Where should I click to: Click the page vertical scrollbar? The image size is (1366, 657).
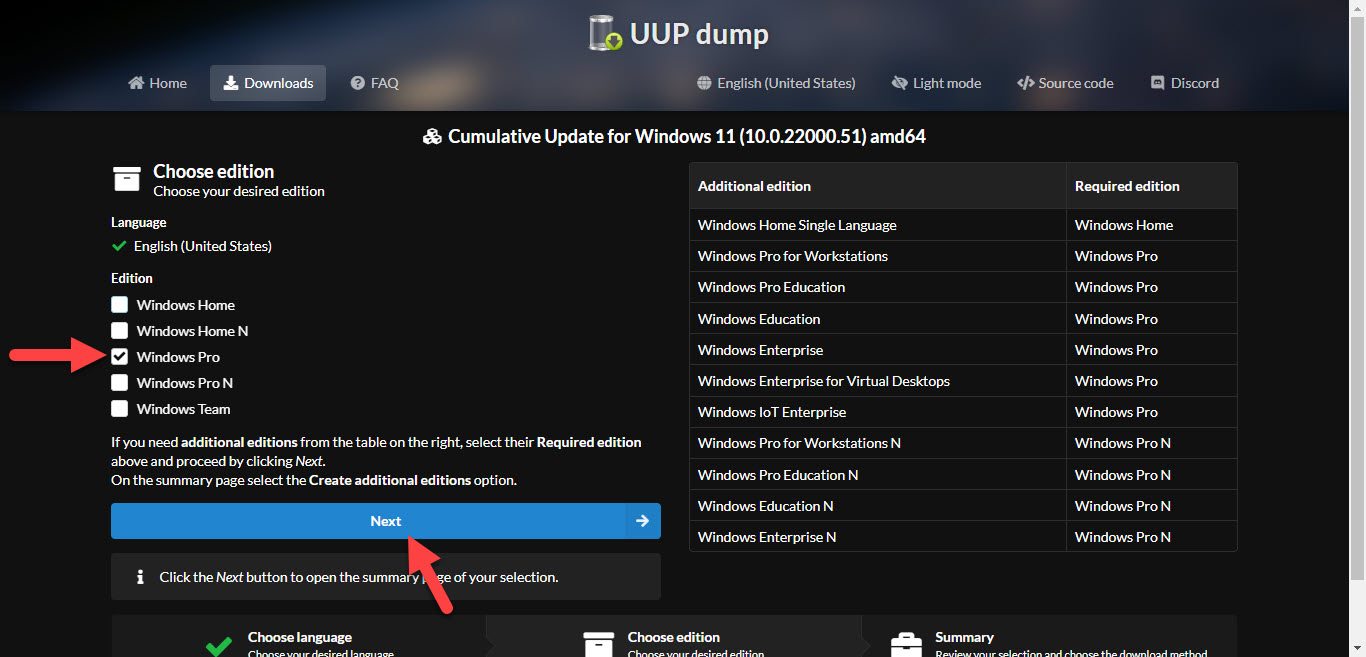tap(1357, 300)
